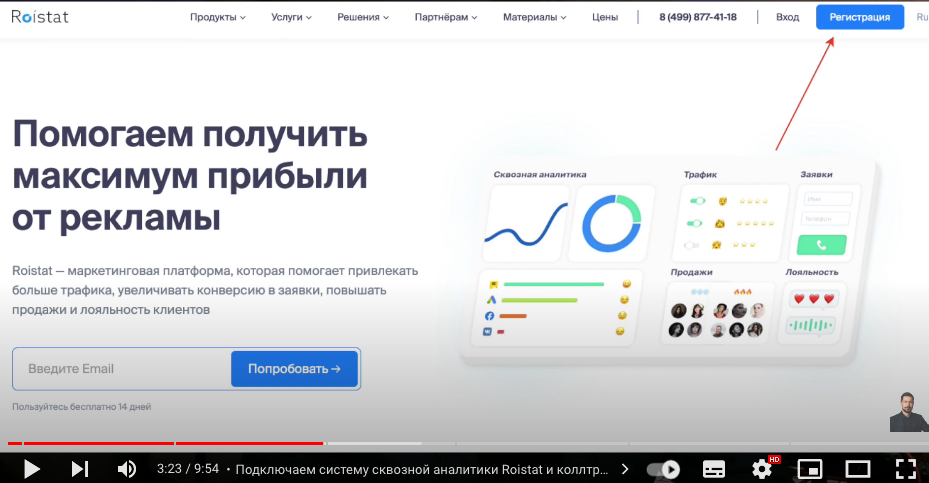Mute the video volume
The height and width of the screenshot is (483, 929).
(x=127, y=469)
